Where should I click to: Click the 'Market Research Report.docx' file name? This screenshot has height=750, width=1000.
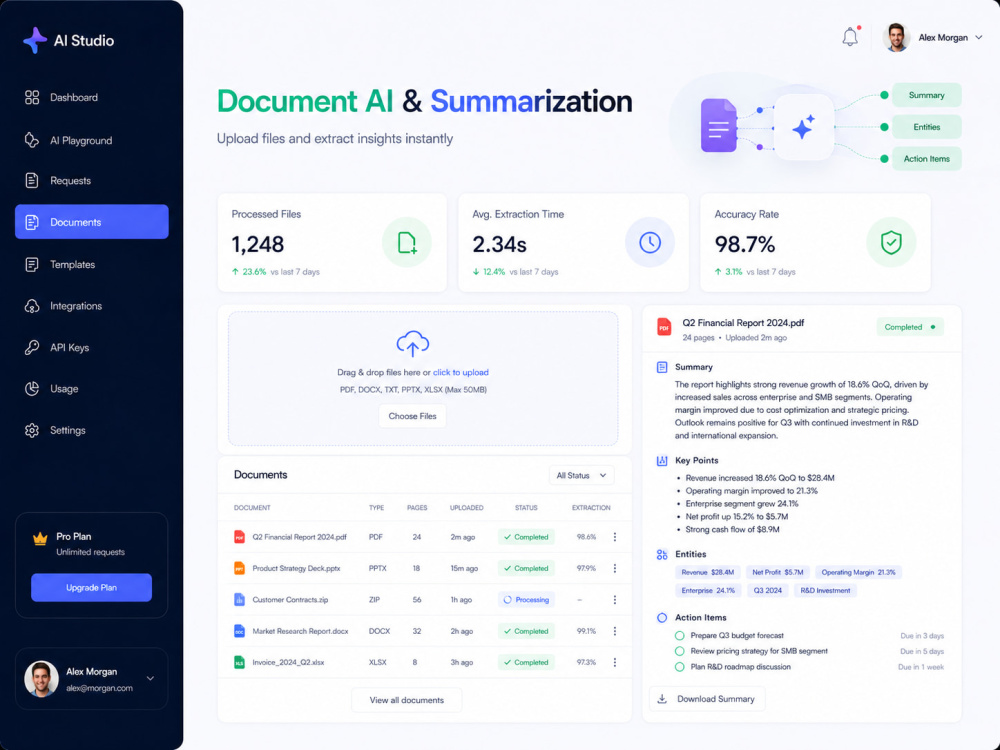[x=300, y=631]
